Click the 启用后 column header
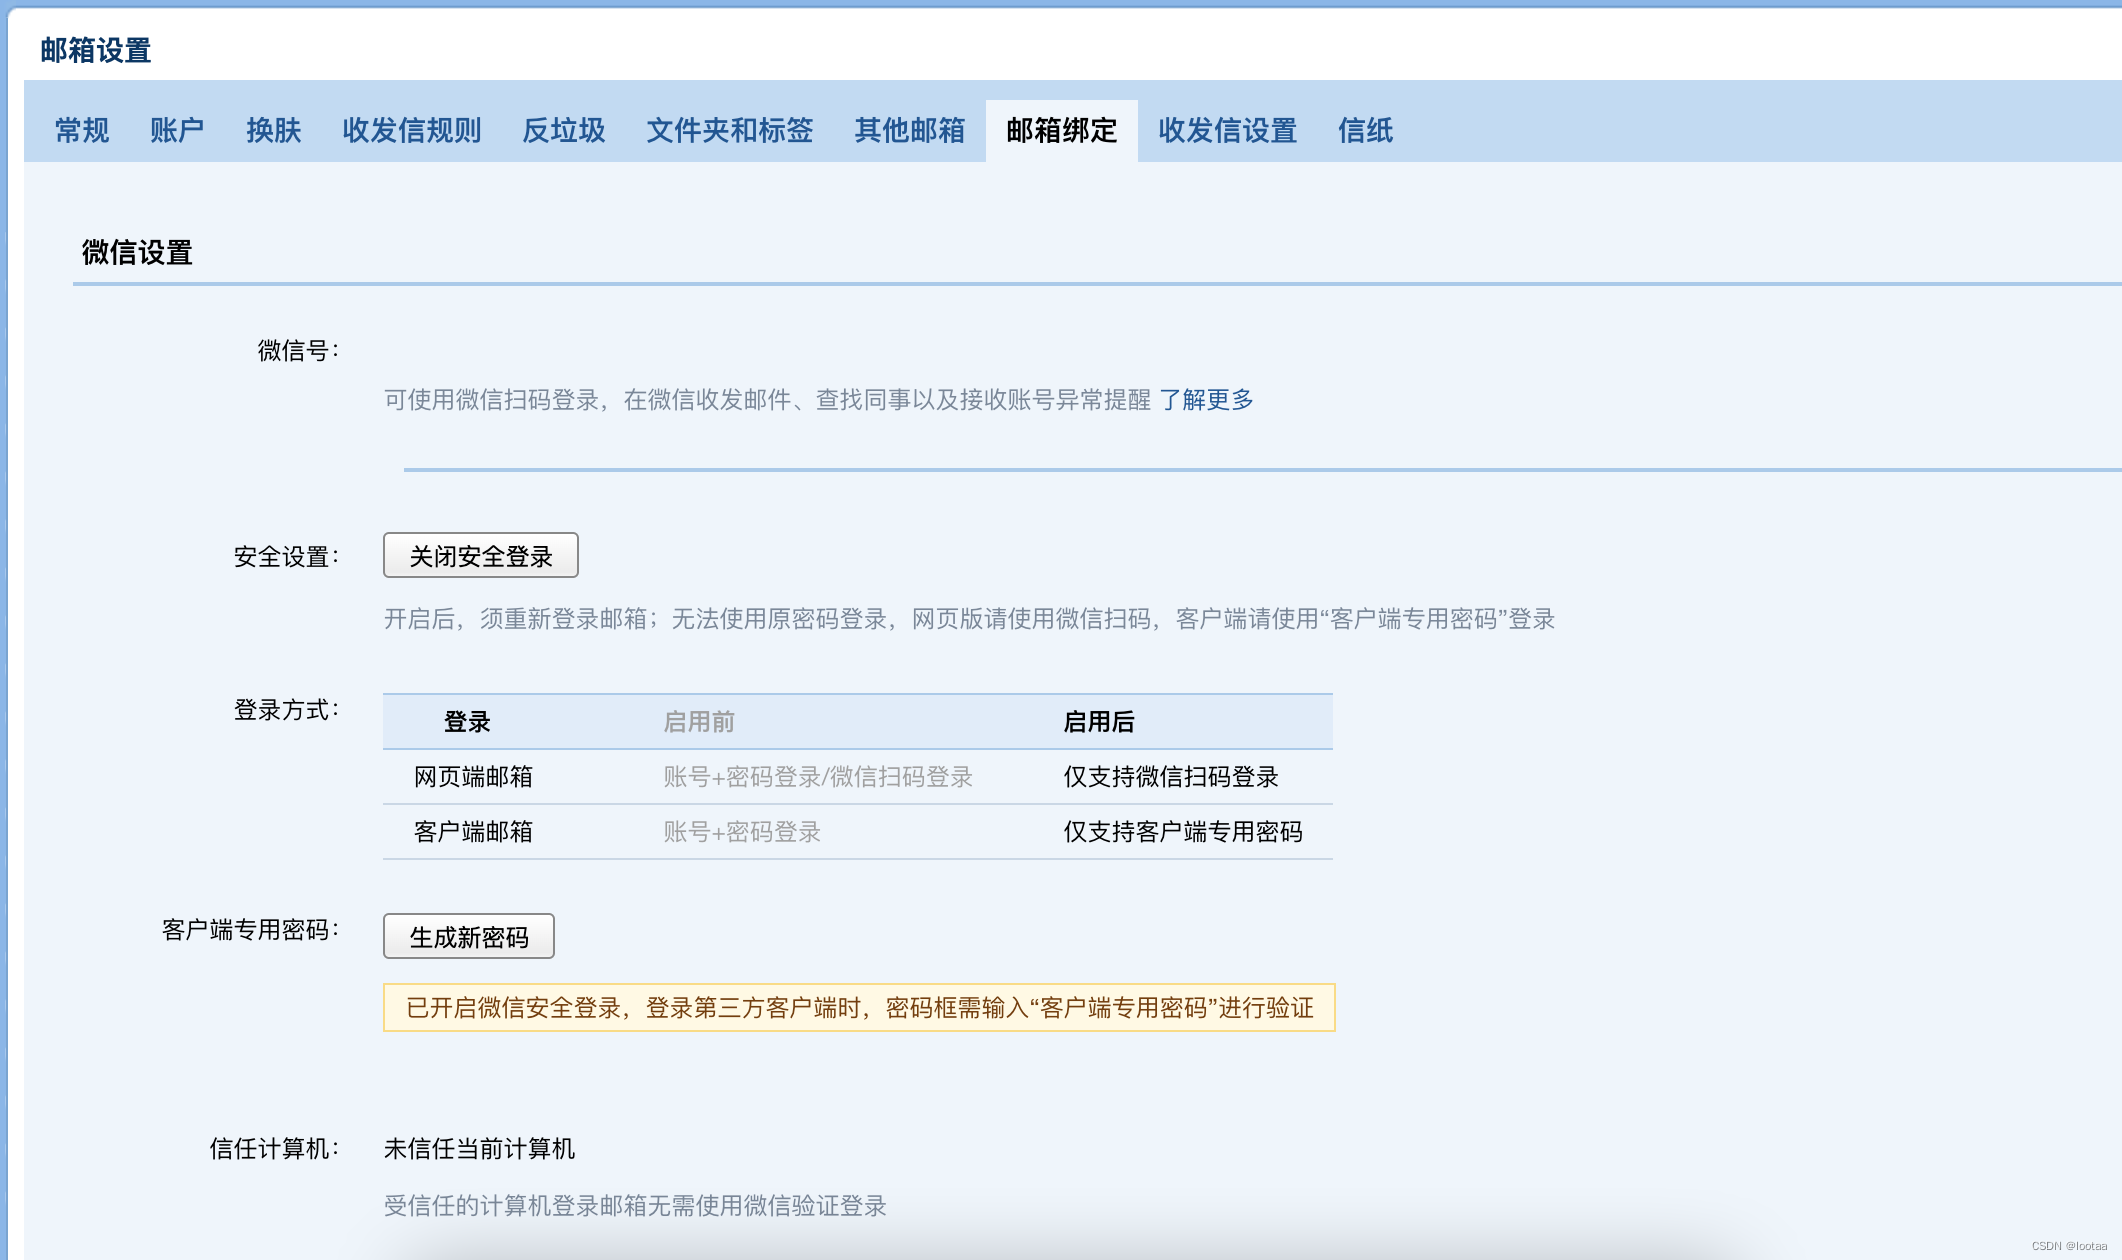Screen dimensions: 2122x1260 [x=1099, y=722]
